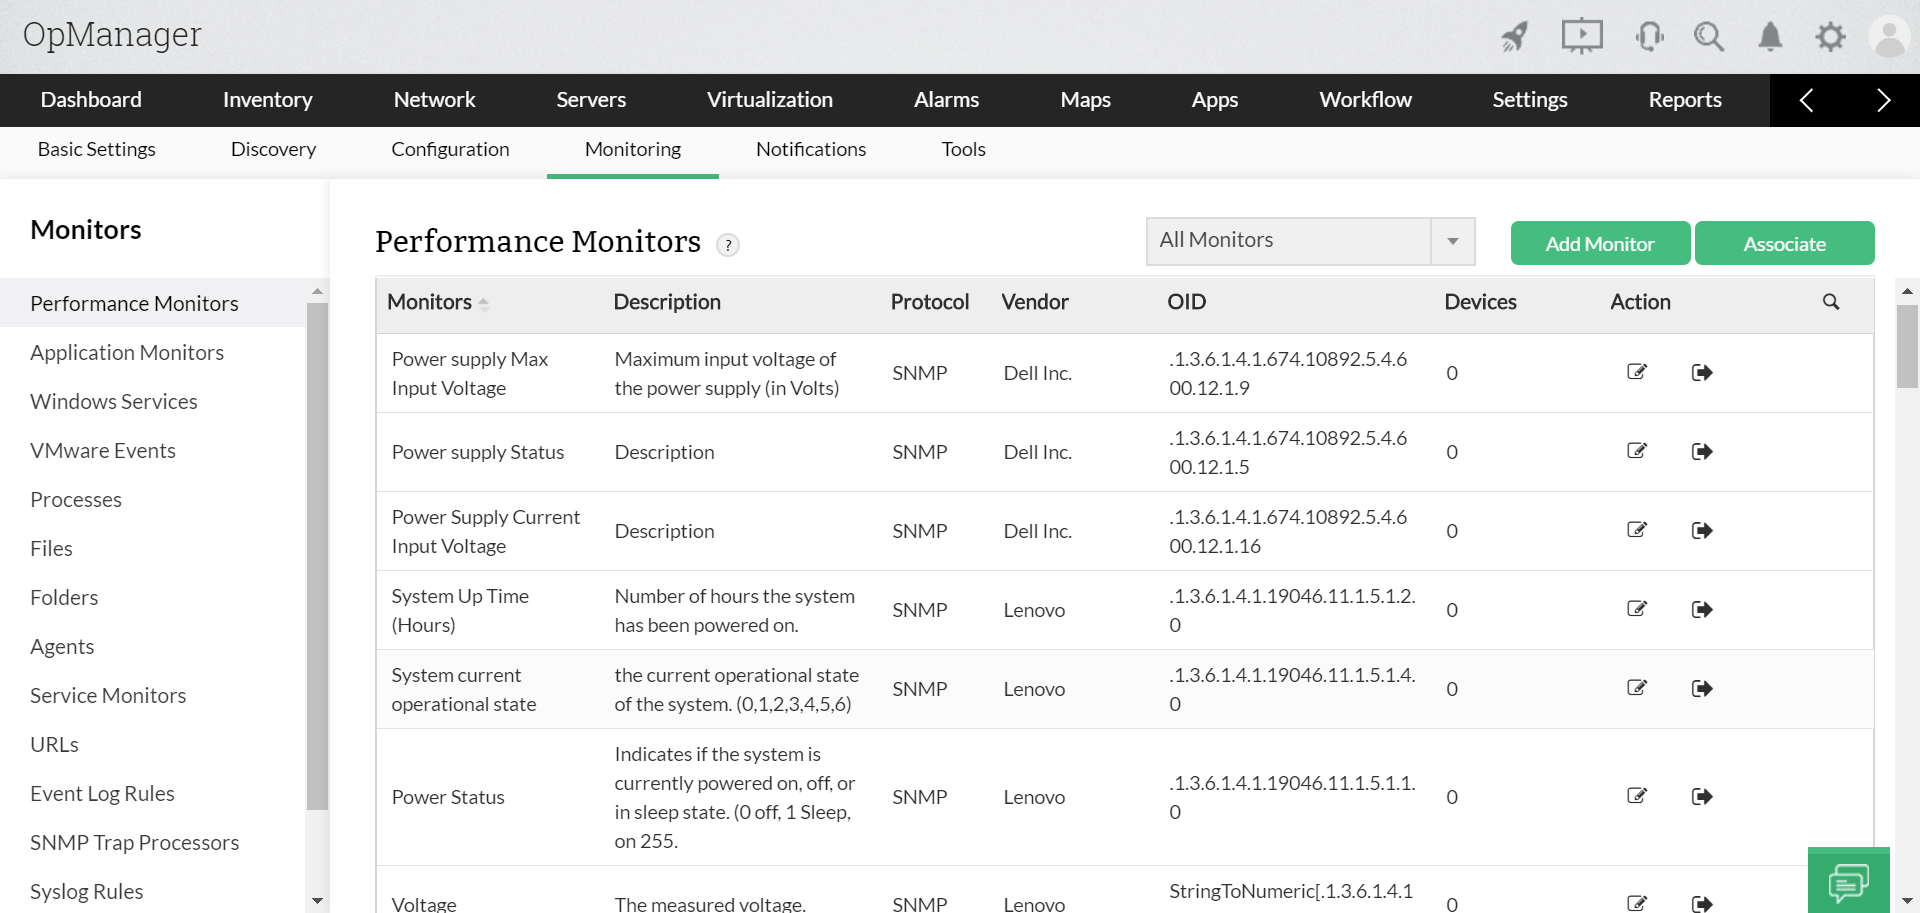Associate the Power Status monitor to devices

click(x=1702, y=797)
